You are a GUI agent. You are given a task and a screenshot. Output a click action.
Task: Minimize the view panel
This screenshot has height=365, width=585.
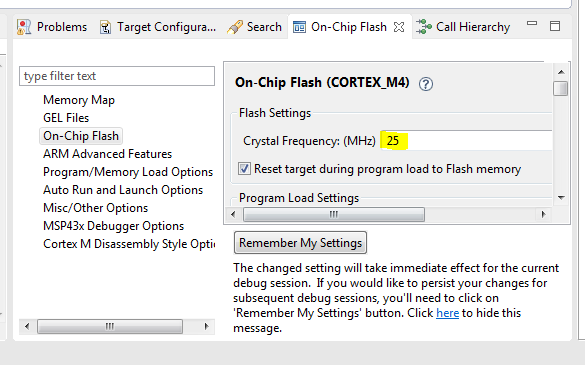coord(532,24)
